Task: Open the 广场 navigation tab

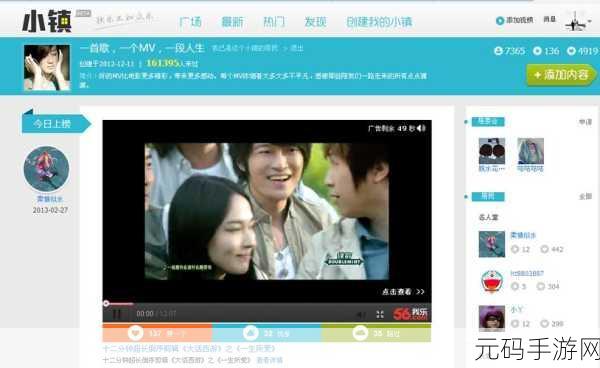Action: point(190,22)
